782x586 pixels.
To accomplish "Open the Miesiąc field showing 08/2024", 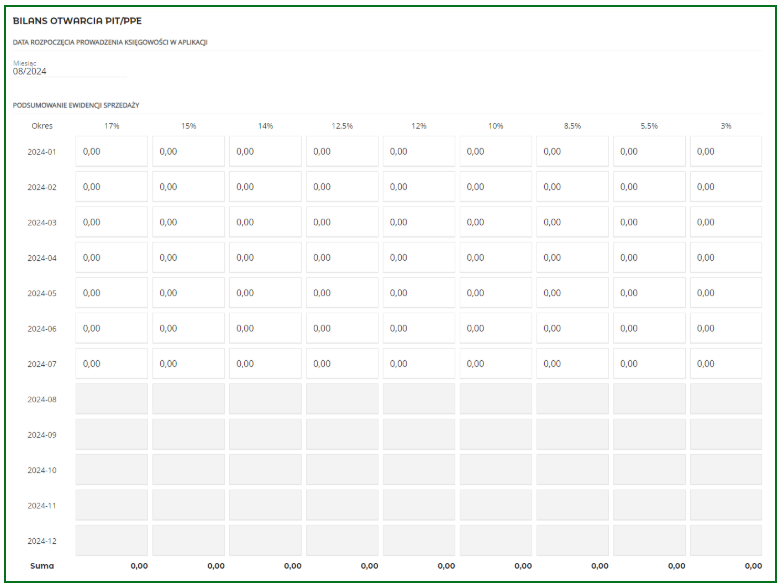I will click(x=69, y=71).
